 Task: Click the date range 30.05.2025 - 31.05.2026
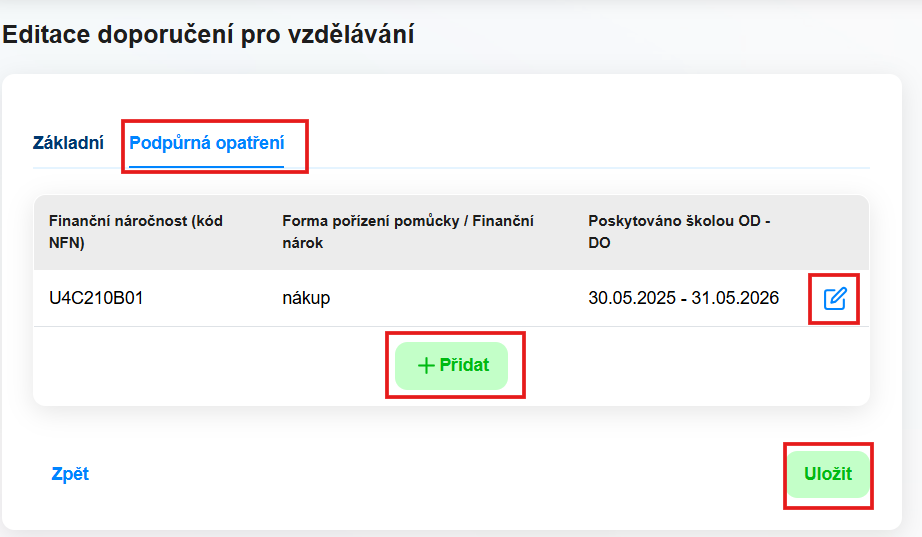pyautogui.click(x=683, y=298)
